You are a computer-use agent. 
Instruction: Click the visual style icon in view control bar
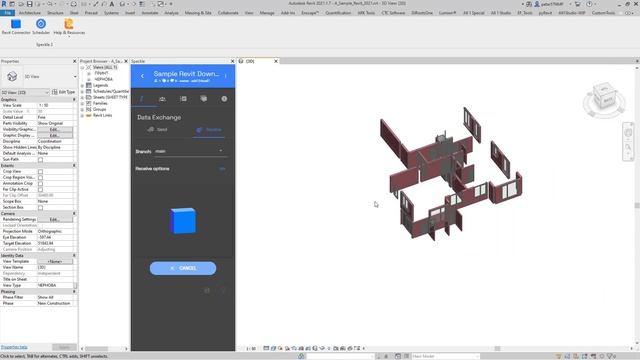273,348
